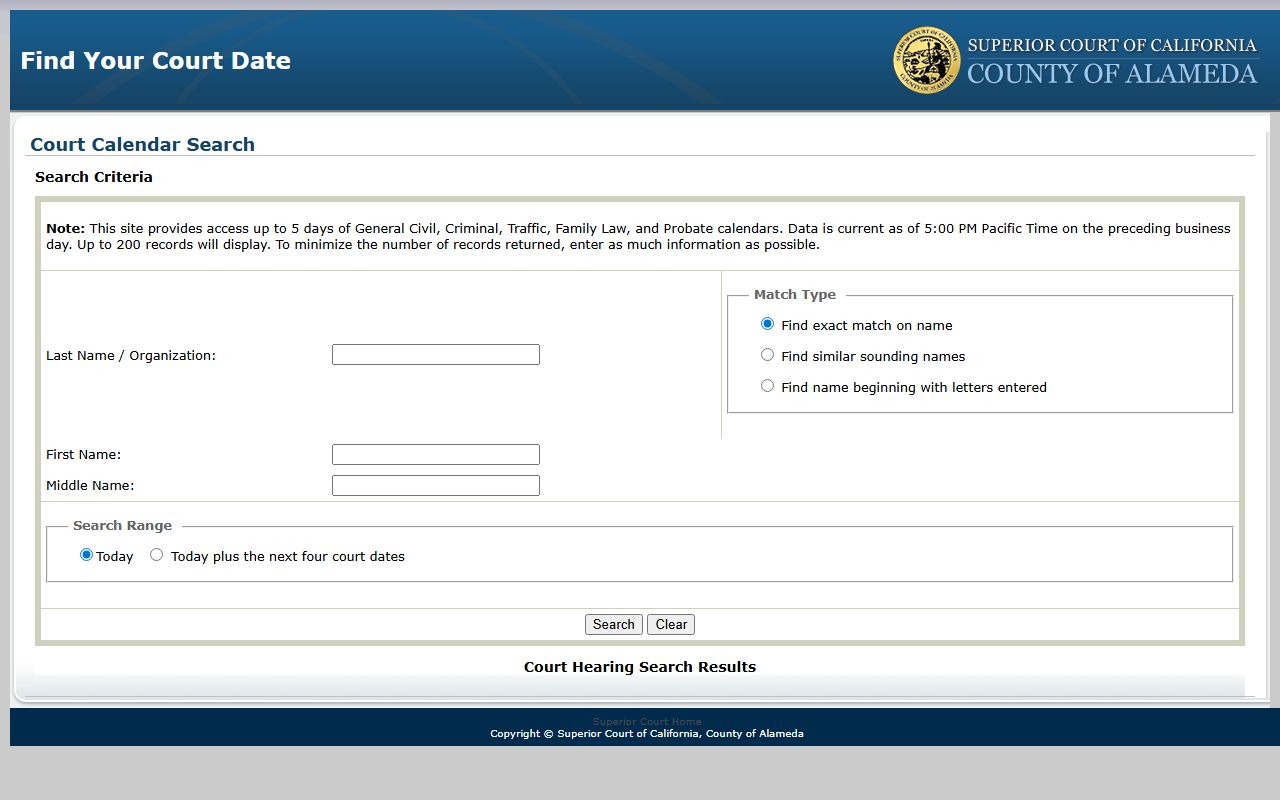Click the Find Your Court Date heading
The height and width of the screenshot is (800, 1280).
coord(156,61)
